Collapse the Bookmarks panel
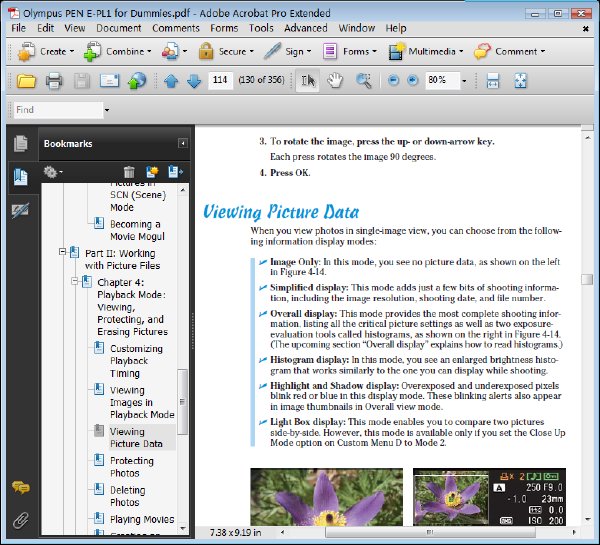 coord(183,144)
